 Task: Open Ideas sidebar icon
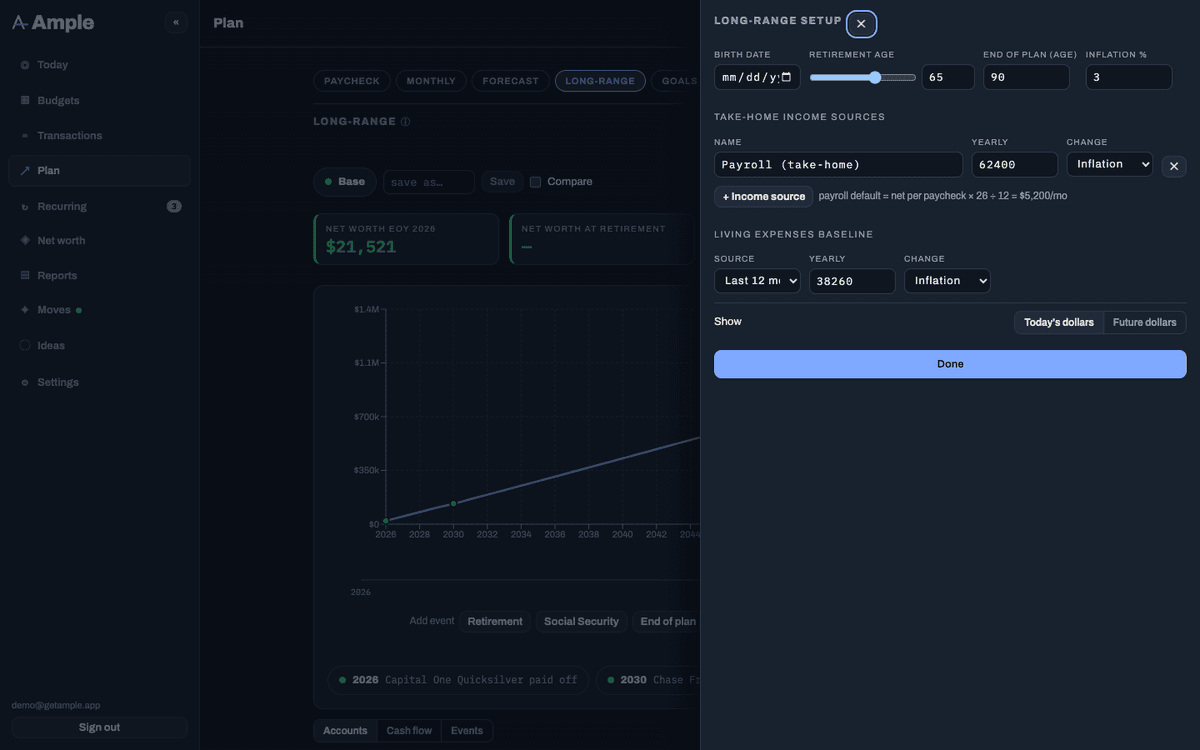click(x=25, y=346)
